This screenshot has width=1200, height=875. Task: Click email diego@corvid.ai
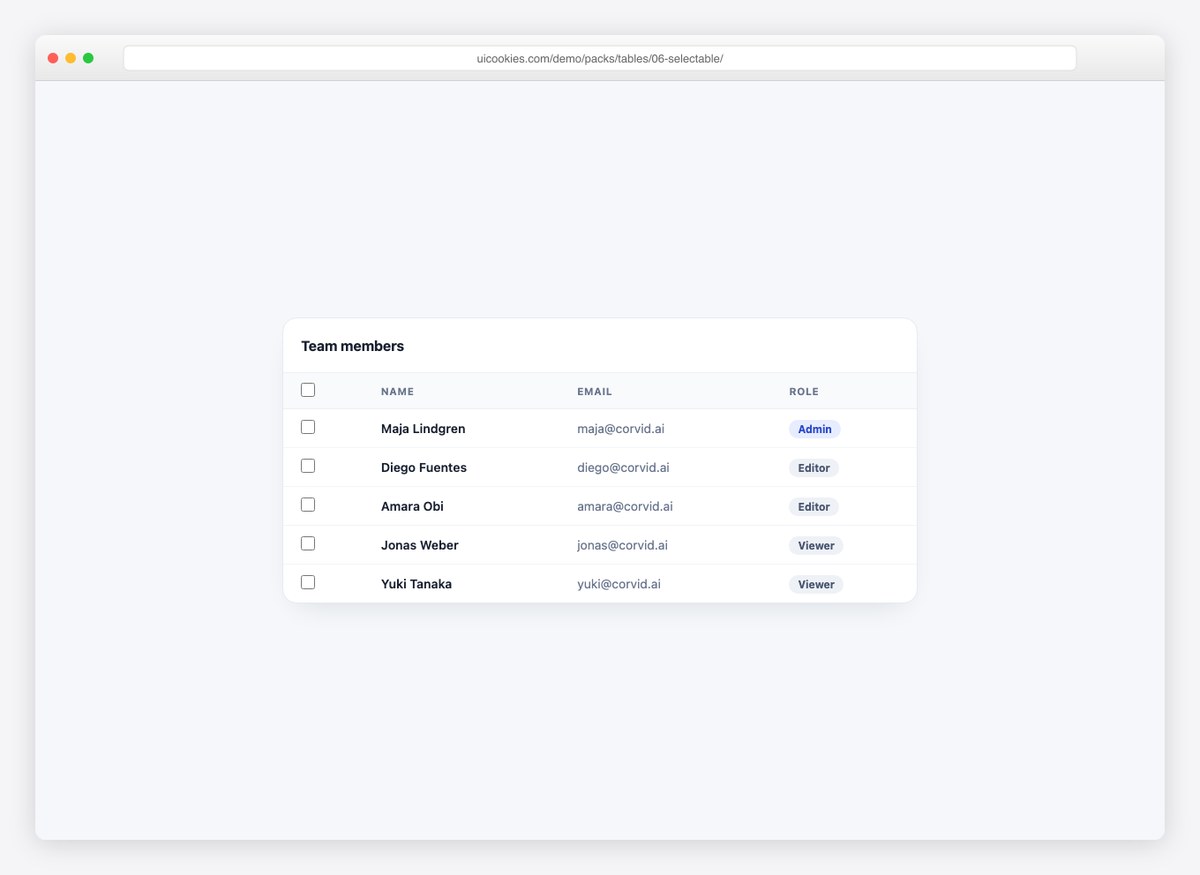click(623, 468)
